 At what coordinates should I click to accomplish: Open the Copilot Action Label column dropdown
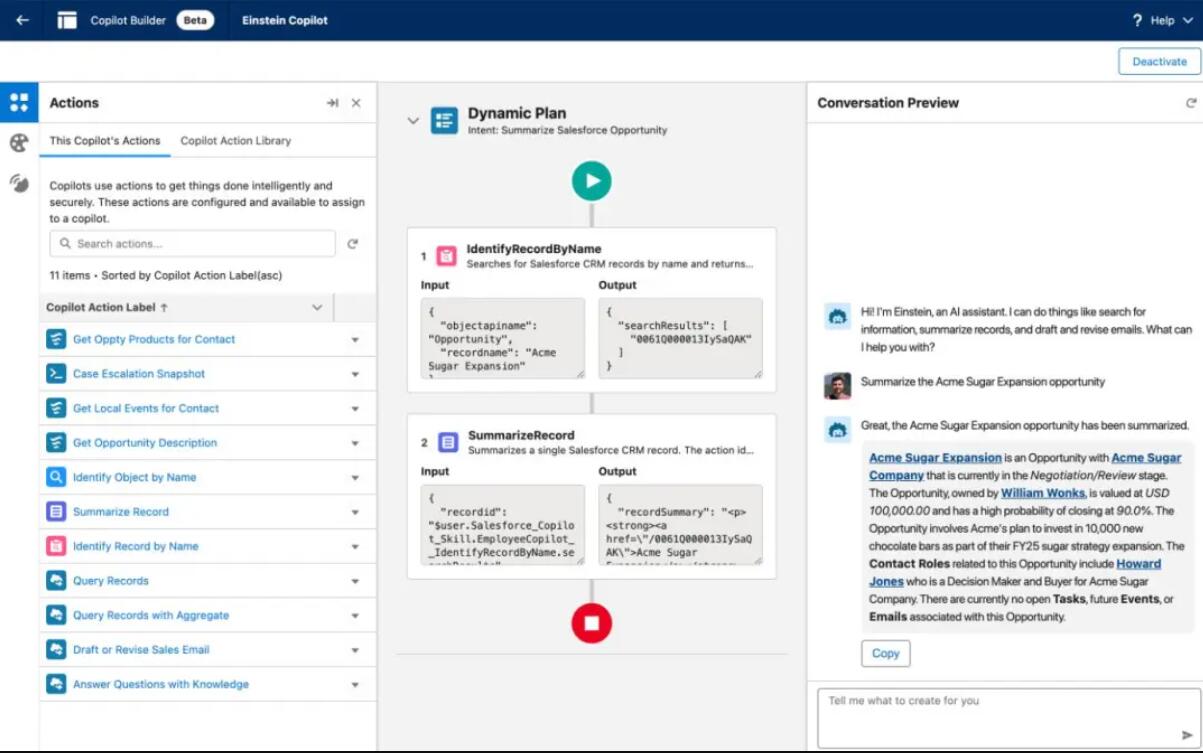click(x=317, y=308)
